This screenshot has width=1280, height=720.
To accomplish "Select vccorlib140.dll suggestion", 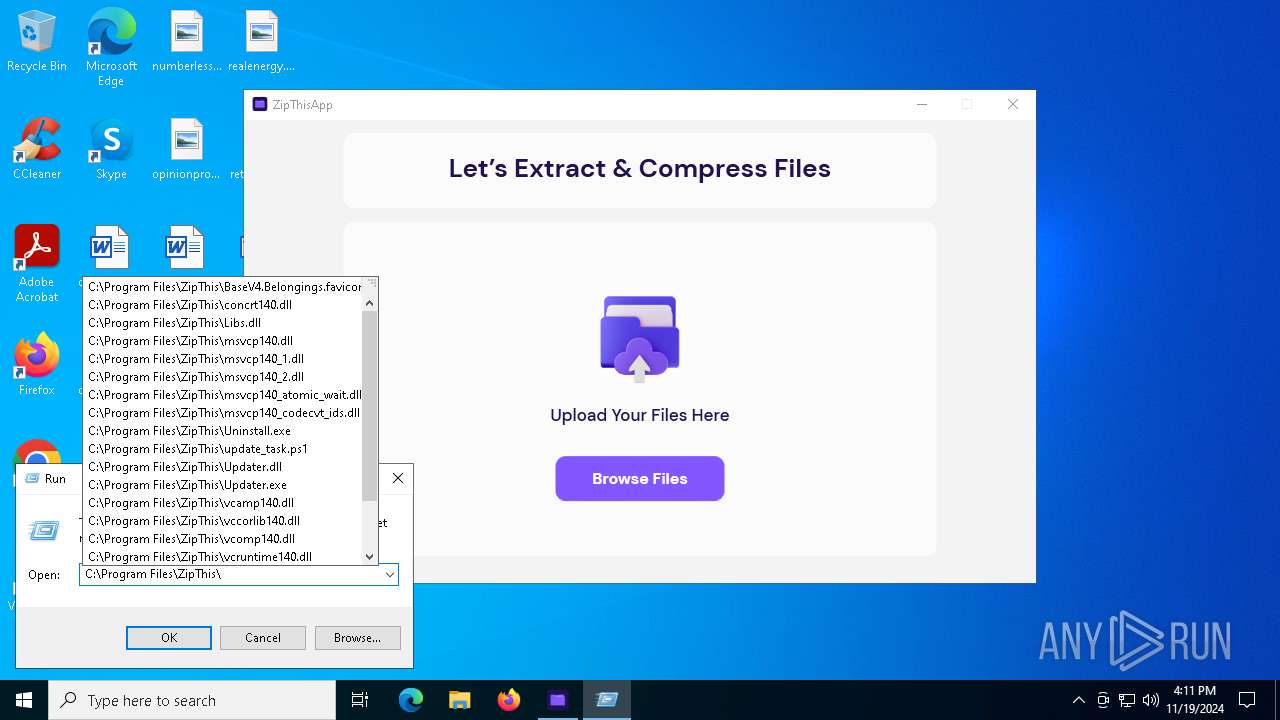I will [x=222, y=521].
